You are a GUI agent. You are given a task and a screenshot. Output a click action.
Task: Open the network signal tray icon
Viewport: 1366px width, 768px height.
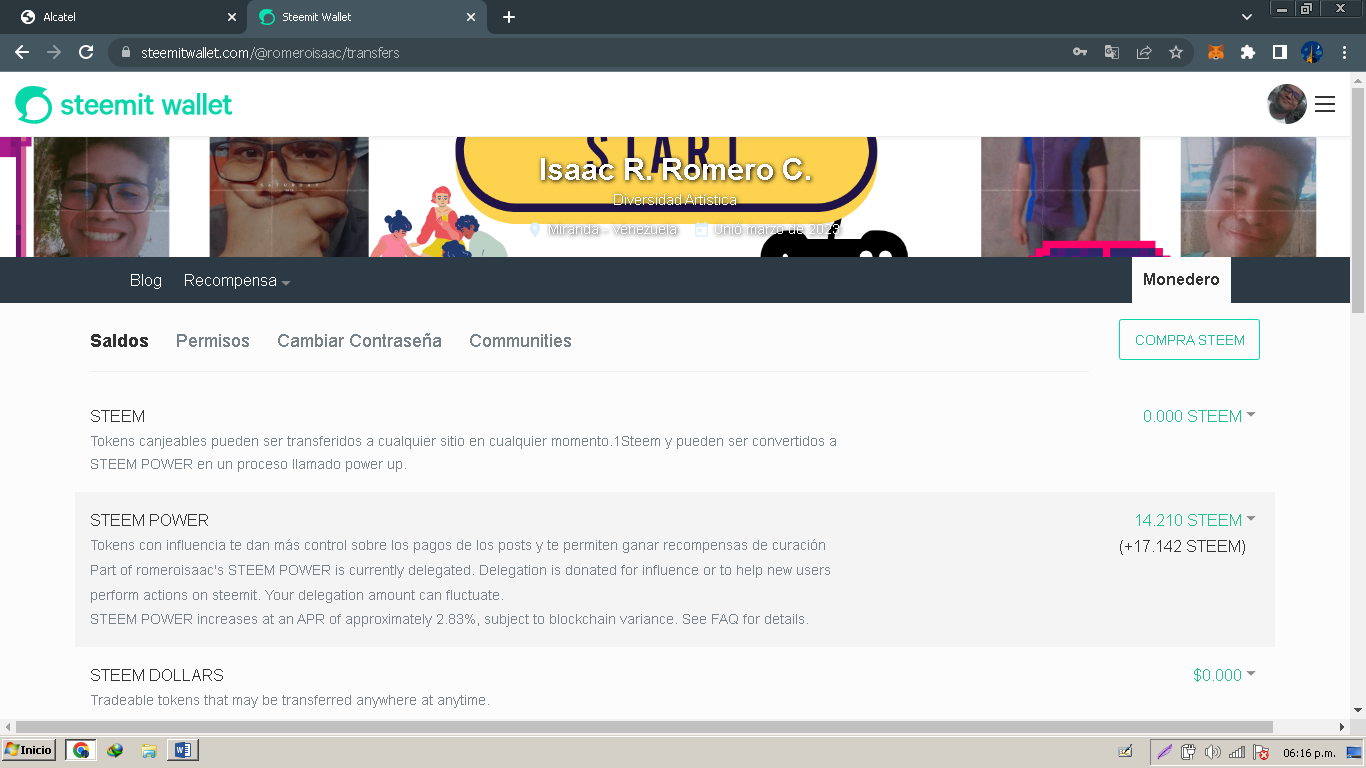pos(1237,752)
